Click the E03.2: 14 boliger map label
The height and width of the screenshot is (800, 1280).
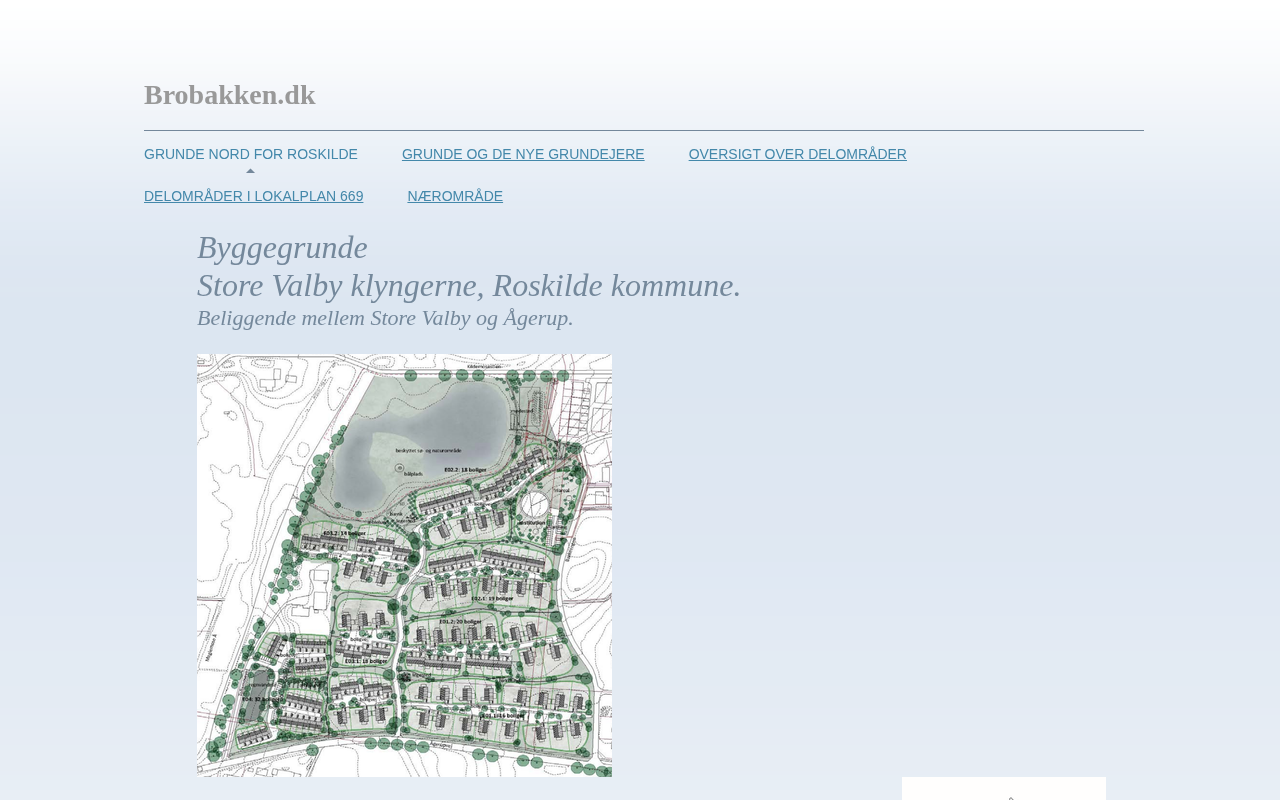click(340, 533)
